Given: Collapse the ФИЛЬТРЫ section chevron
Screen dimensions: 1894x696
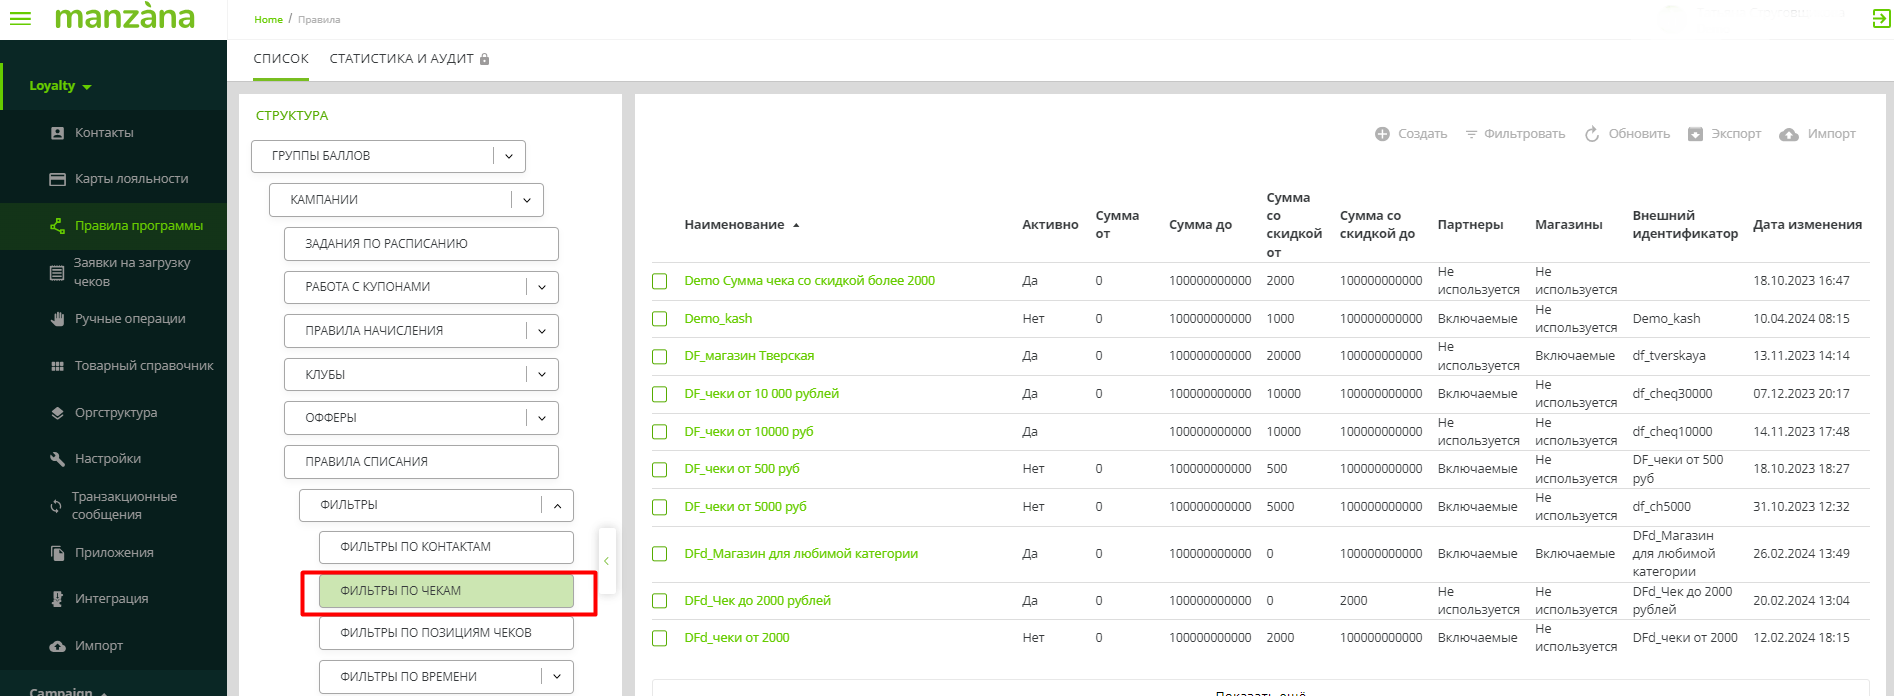Looking at the screenshot, I should (557, 506).
